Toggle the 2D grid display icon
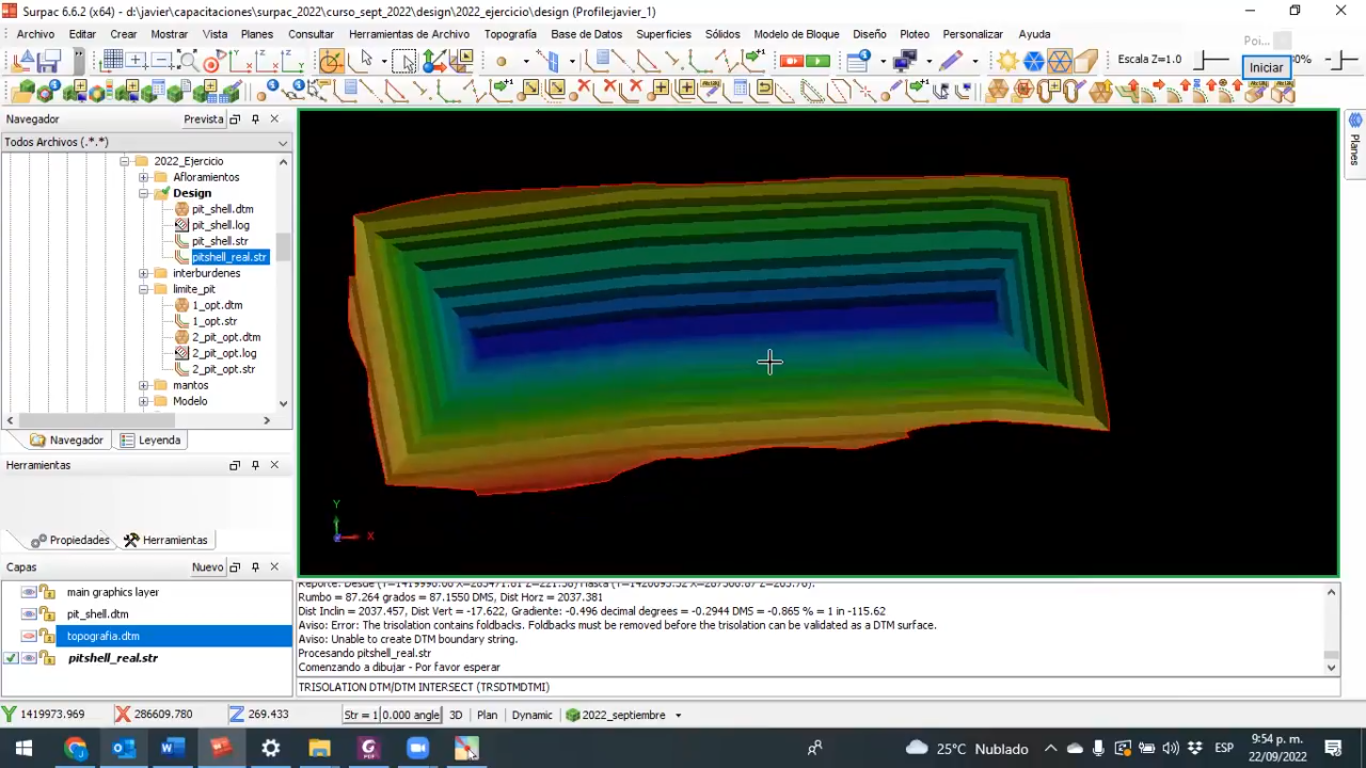Screen dimensions: 1366x768 click(112, 60)
